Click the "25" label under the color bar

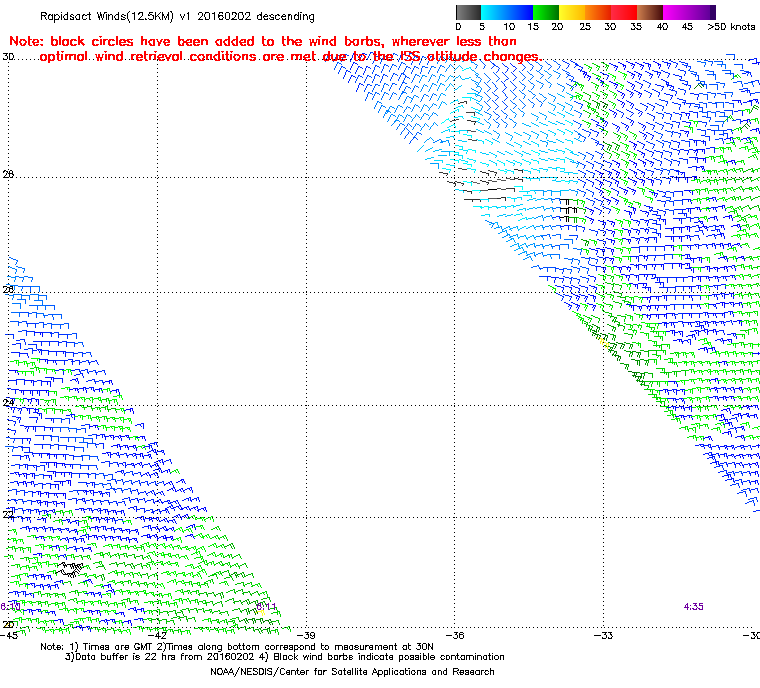(585, 27)
